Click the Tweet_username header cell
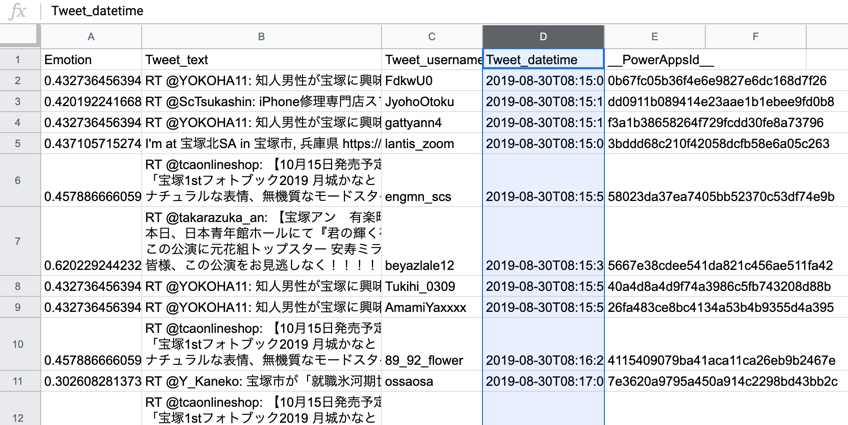This screenshot has width=848, height=425. pos(432,59)
